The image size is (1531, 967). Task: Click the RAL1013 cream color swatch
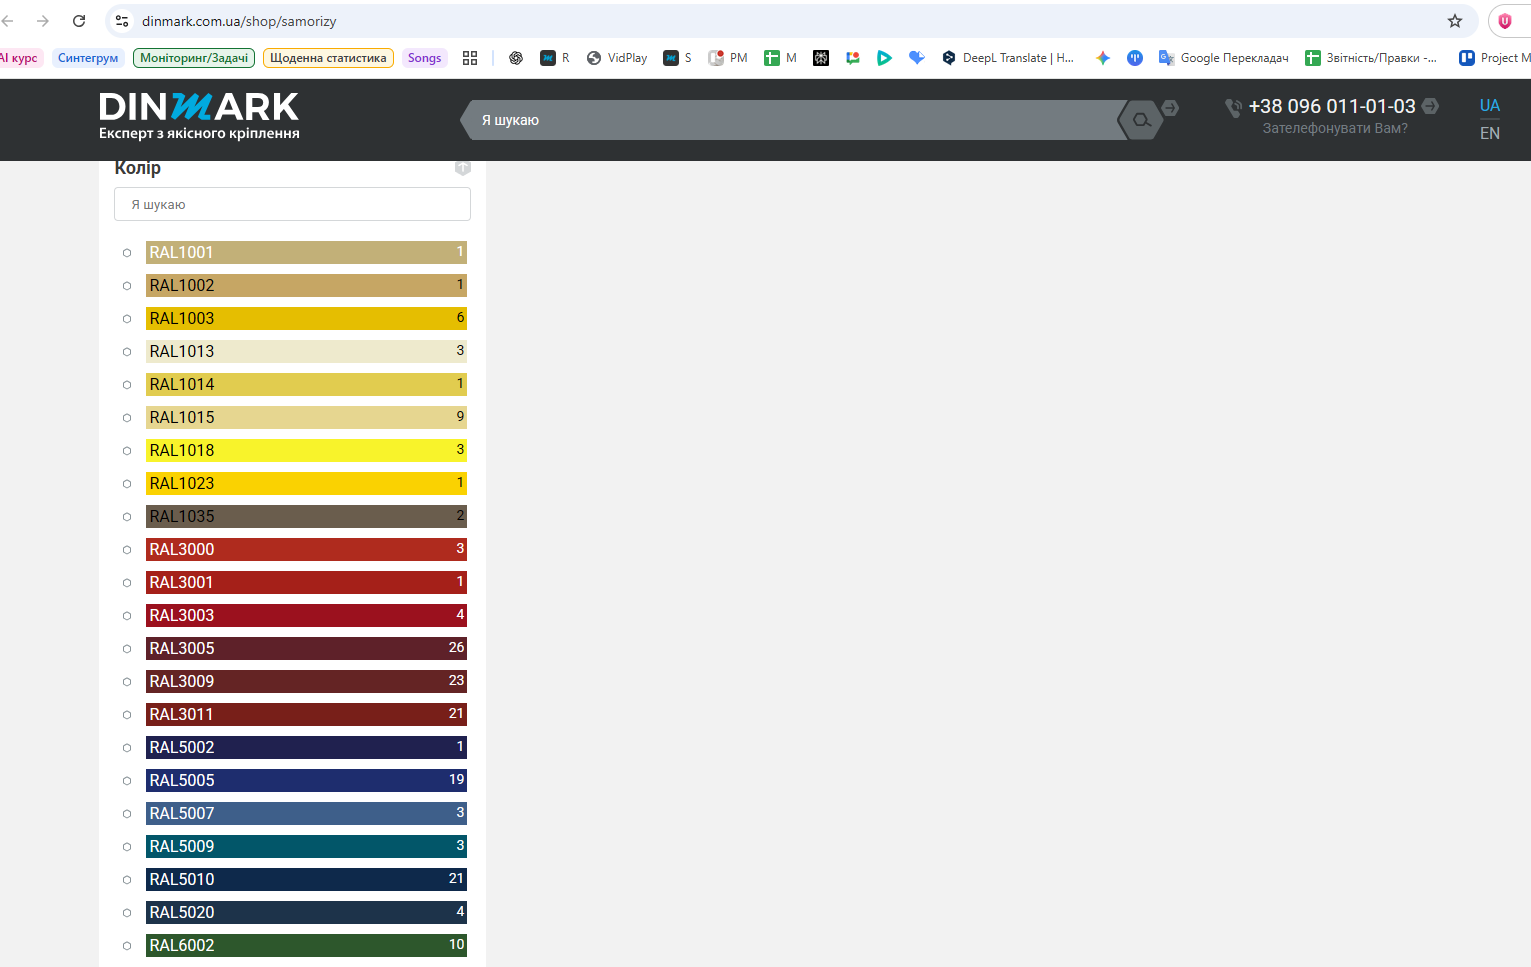coord(306,352)
